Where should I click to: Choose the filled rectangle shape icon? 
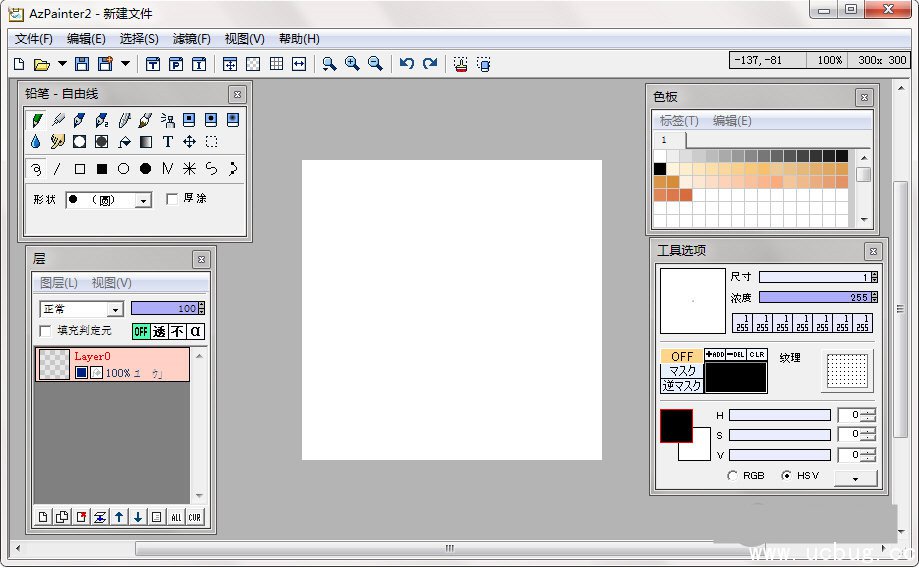click(x=102, y=169)
